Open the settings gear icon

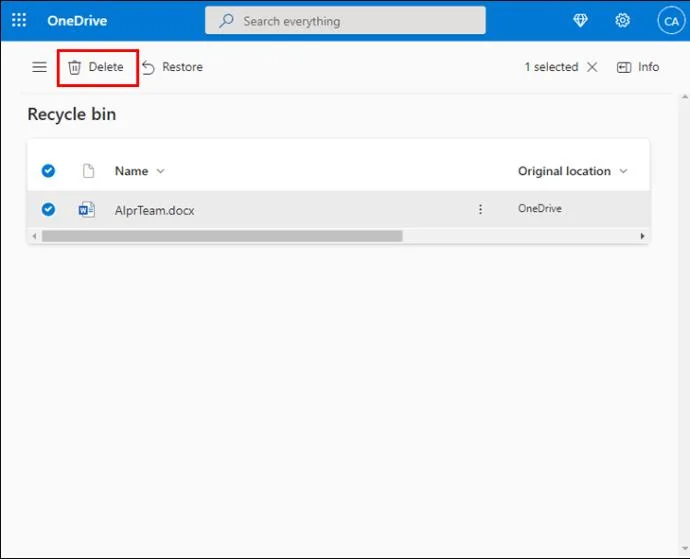622,20
